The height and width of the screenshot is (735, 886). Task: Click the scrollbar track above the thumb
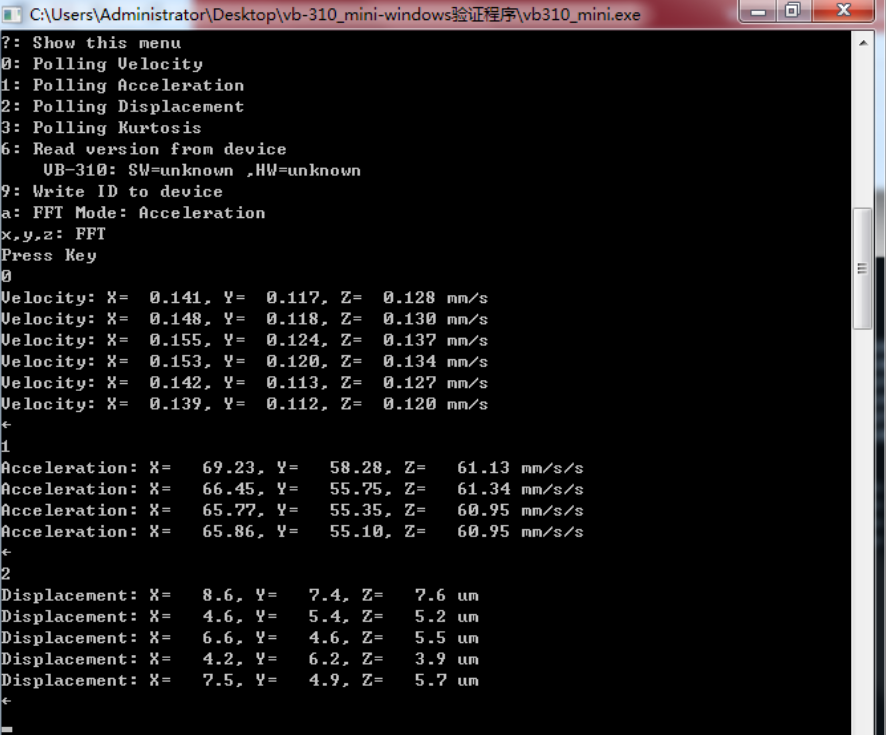coord(864,130)
